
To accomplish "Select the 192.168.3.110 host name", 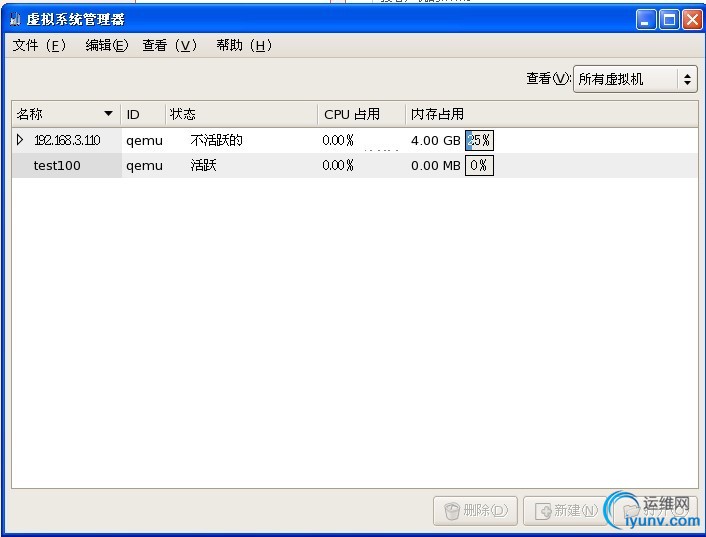I will click(x=67, y=140).
